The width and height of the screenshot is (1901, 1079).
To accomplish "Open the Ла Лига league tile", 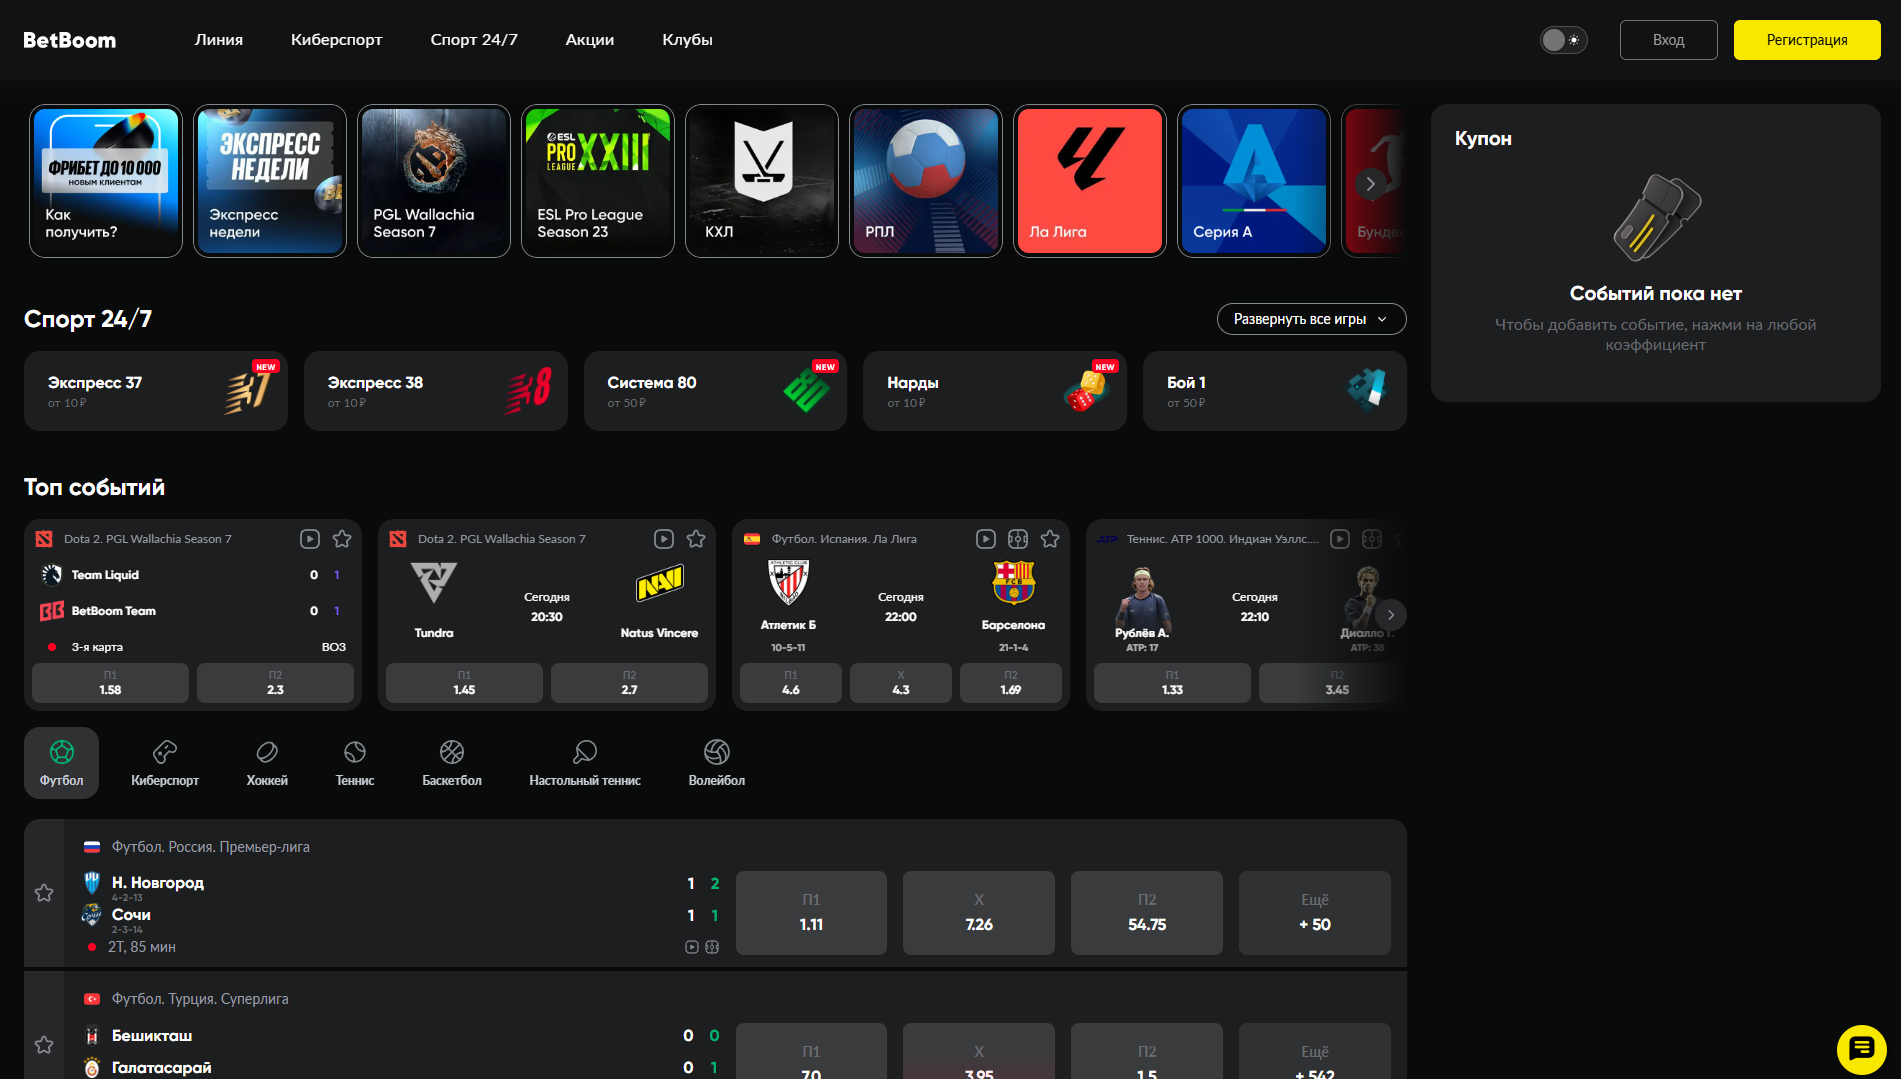I will click(1090, 181).
